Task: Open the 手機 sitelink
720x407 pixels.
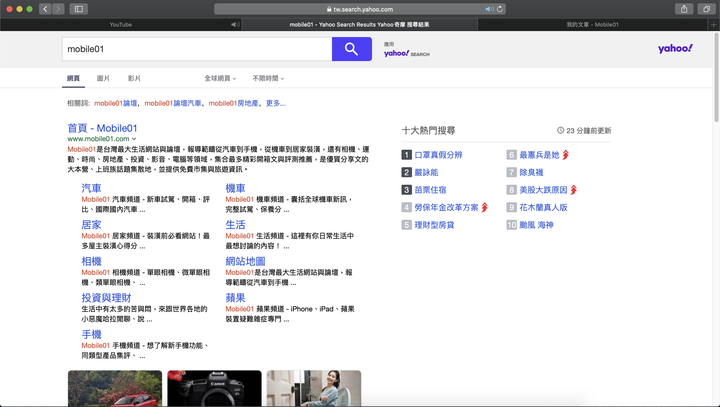Action: click(91, 334)
